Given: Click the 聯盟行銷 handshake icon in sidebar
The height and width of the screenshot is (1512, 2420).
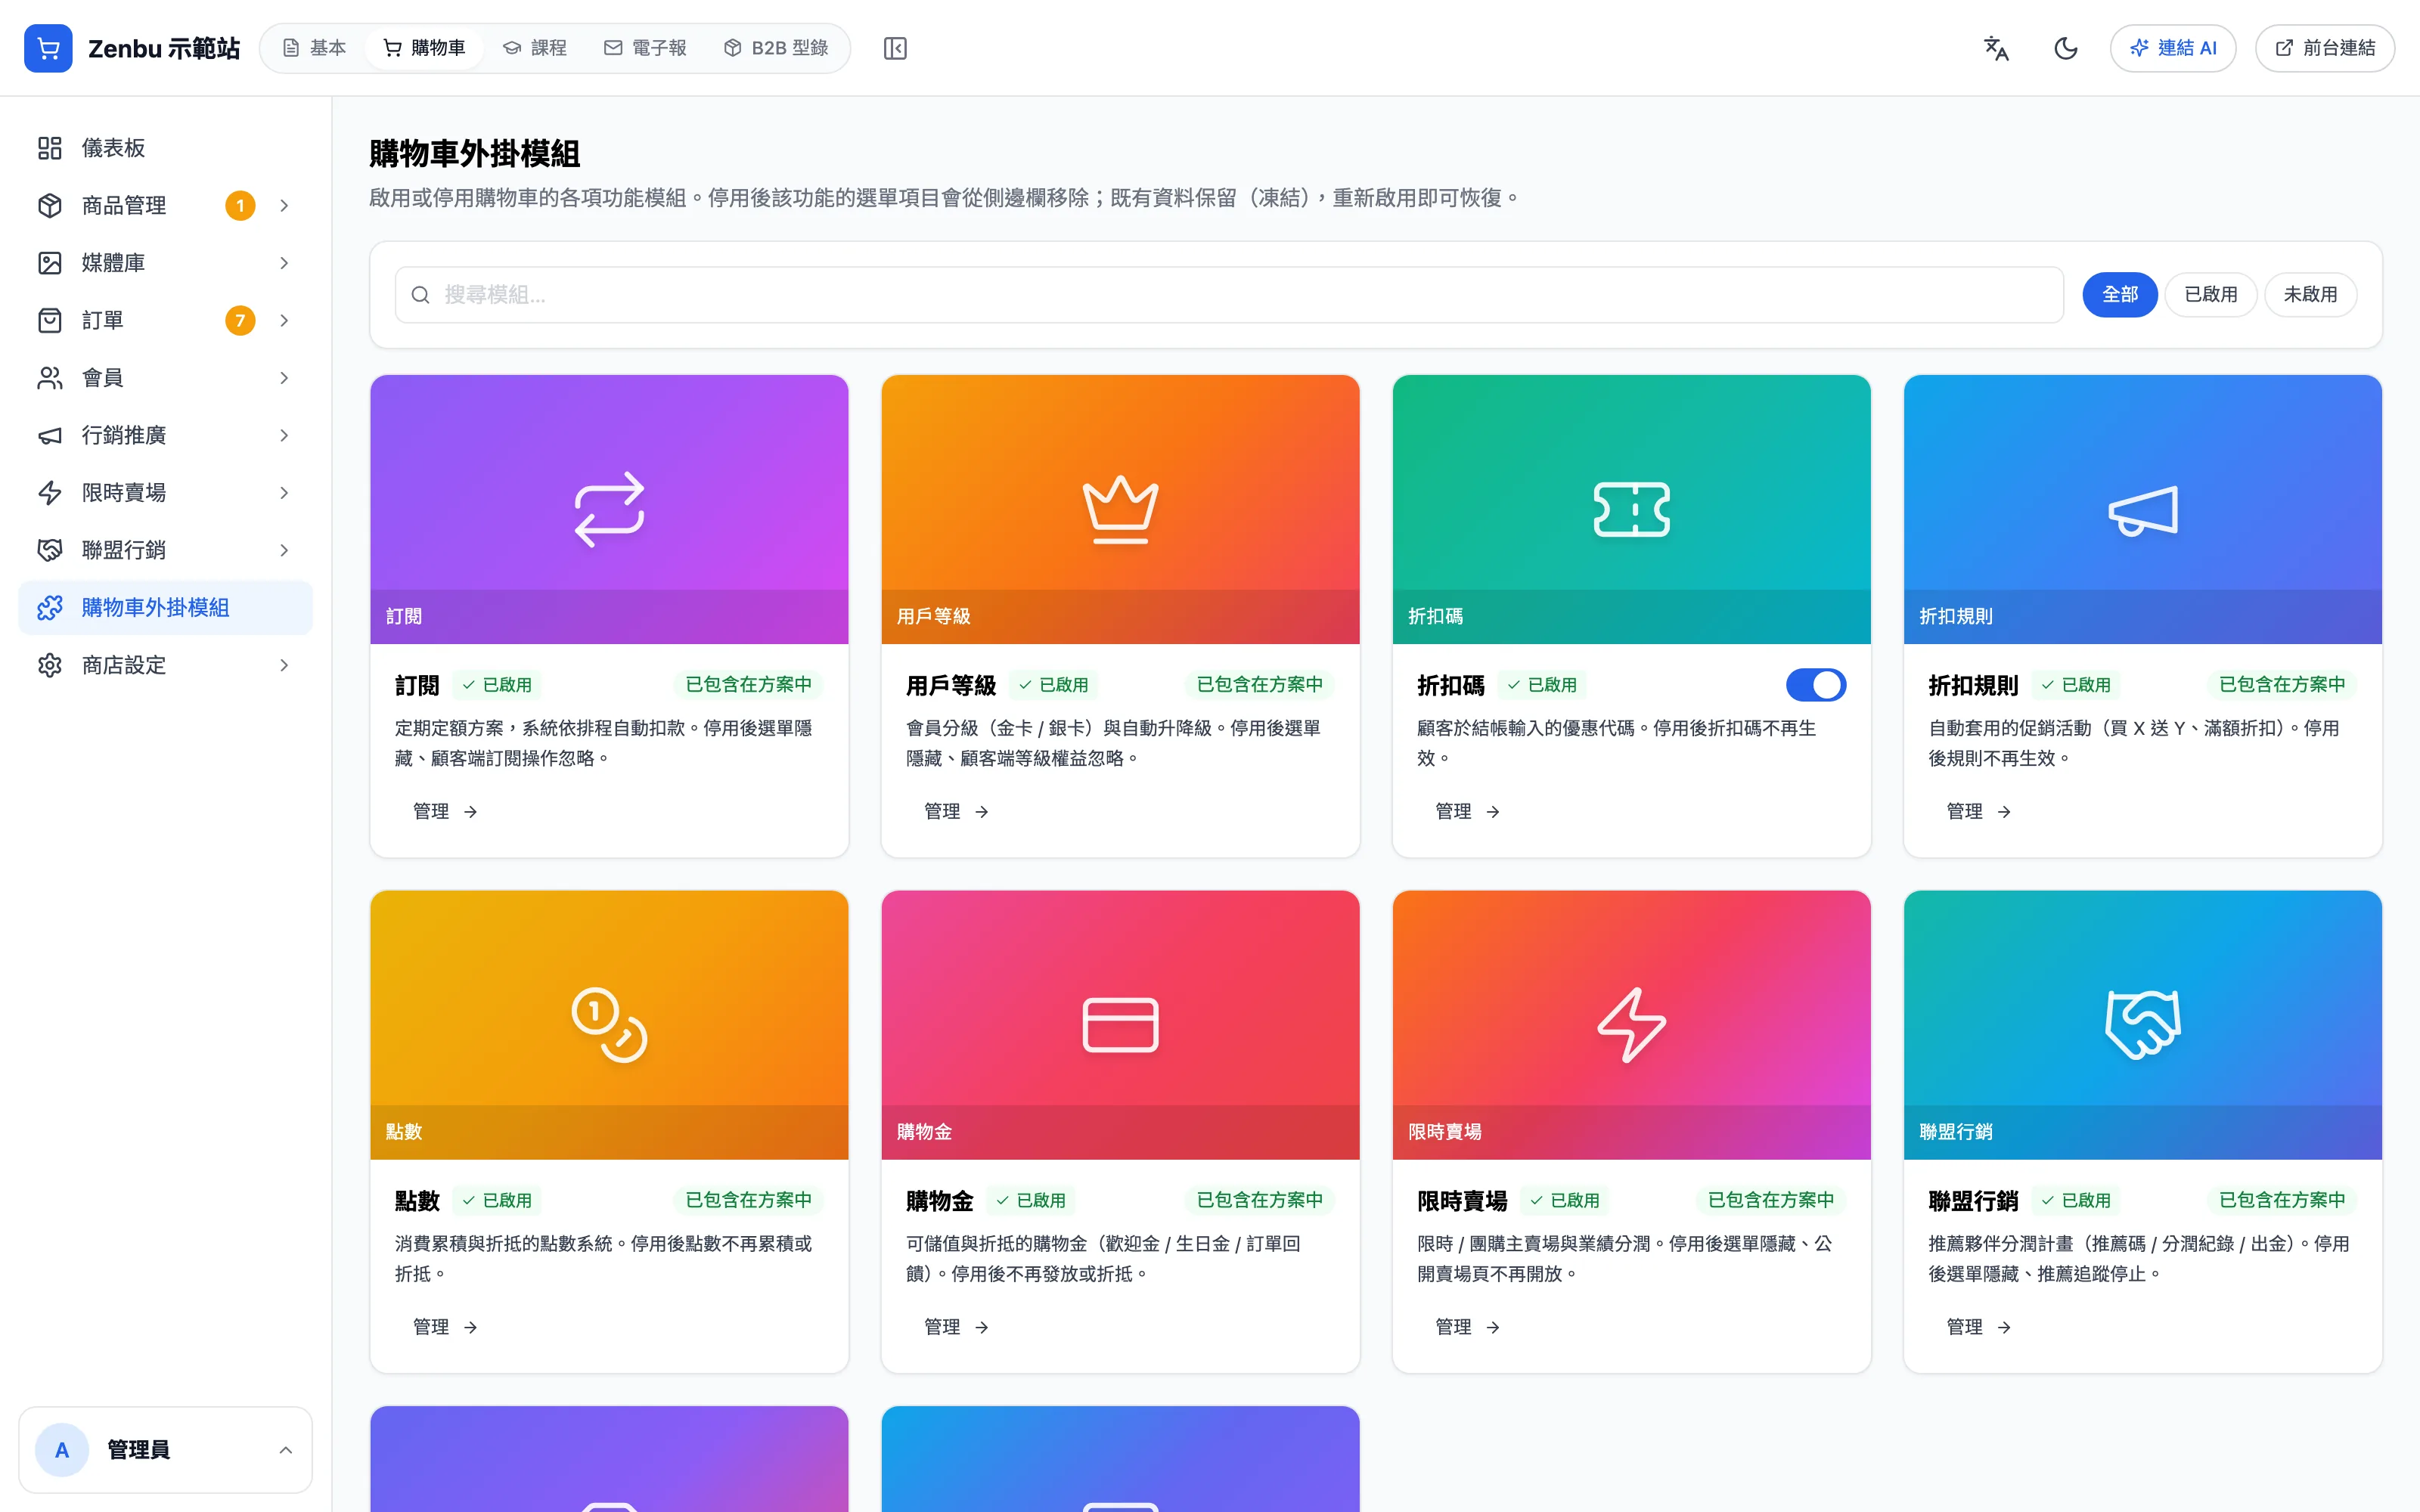Looking at the screenshot, I should click(x=50, y=550).
